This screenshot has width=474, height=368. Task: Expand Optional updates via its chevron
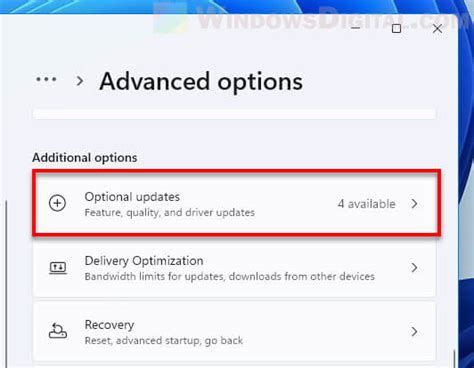(x=414, y=203)
